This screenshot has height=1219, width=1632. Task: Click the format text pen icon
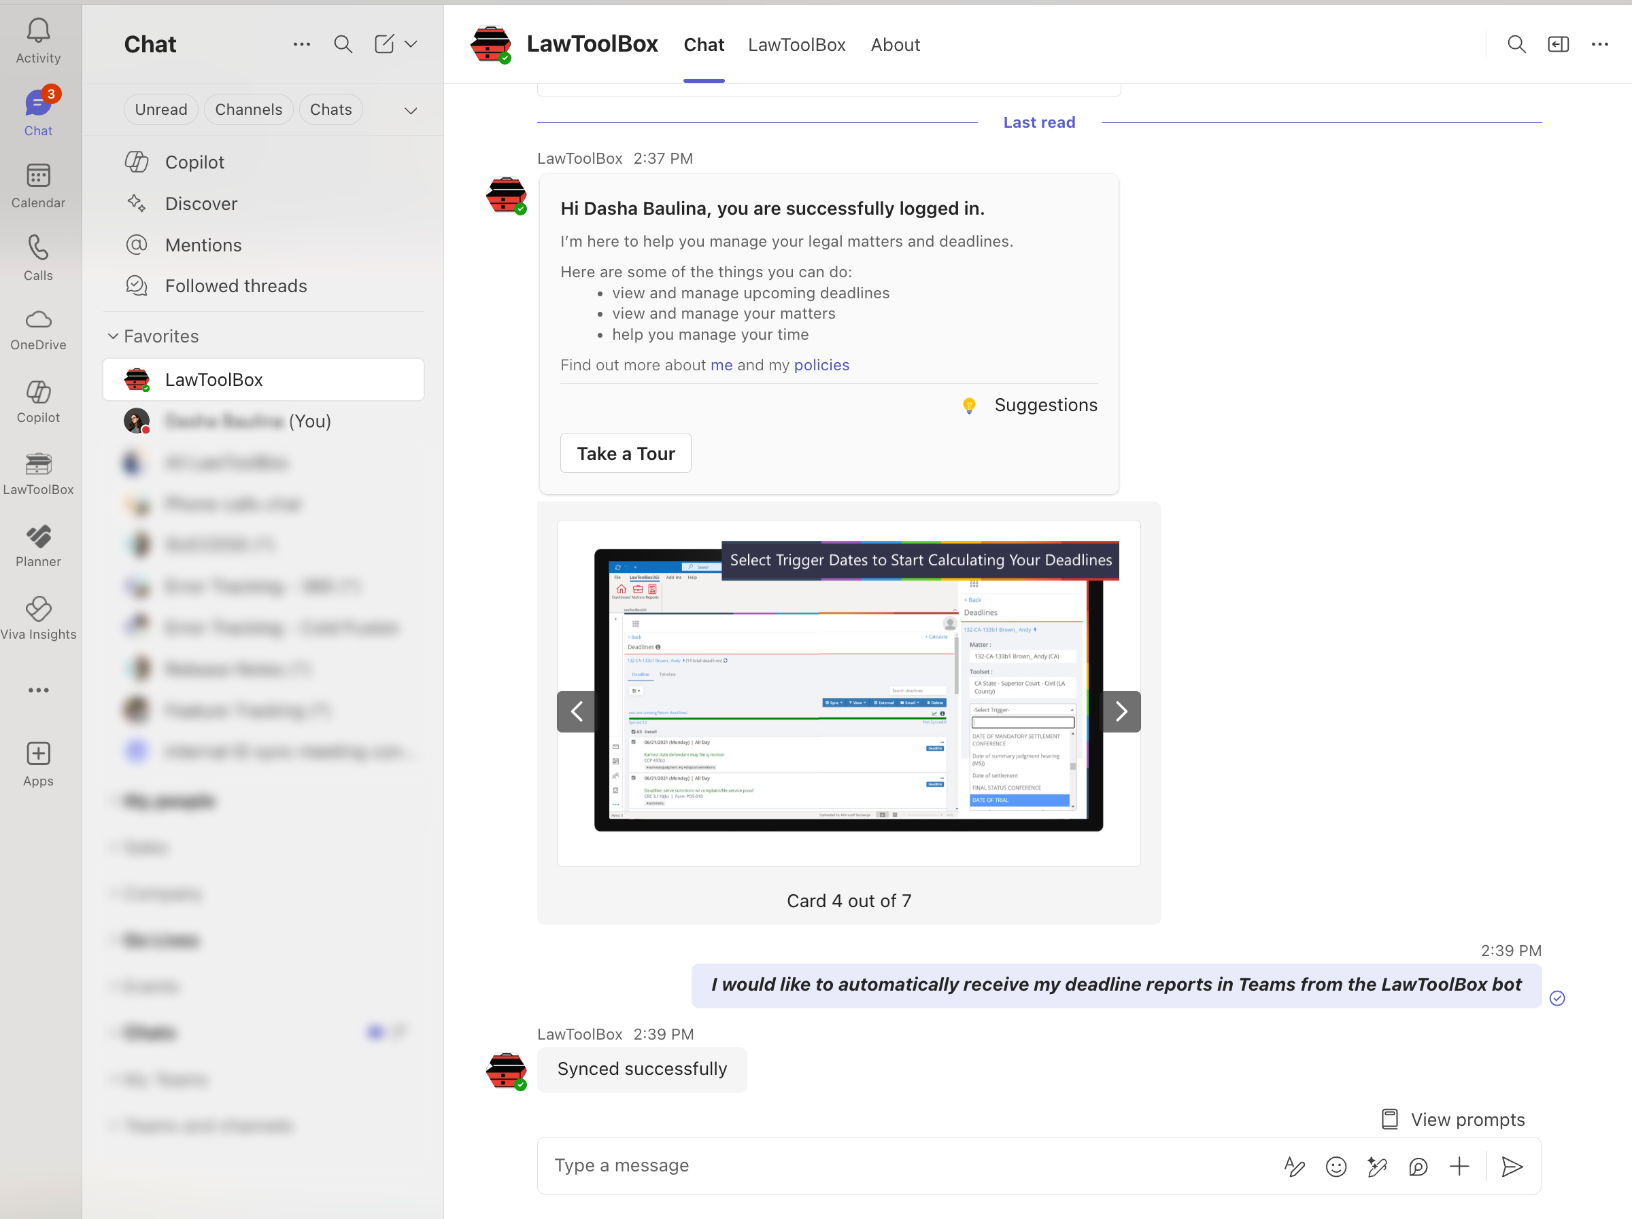pyautogui.click(x=1294, y=1166)
